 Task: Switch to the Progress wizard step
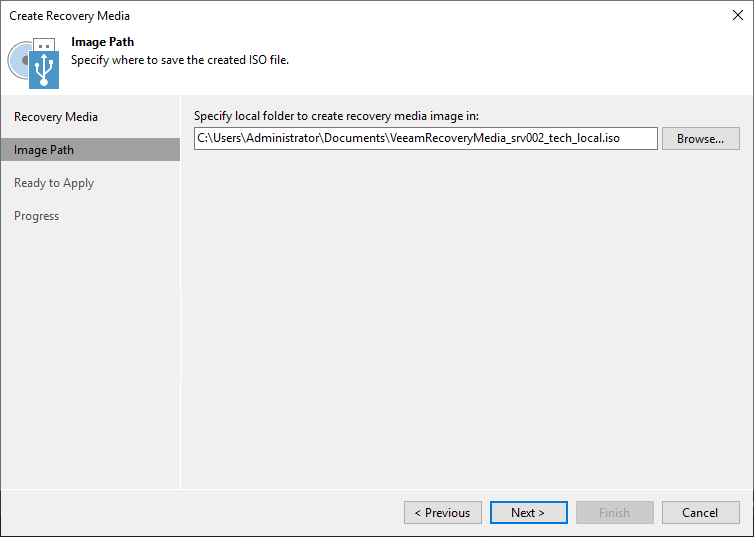tap(37, 216)
